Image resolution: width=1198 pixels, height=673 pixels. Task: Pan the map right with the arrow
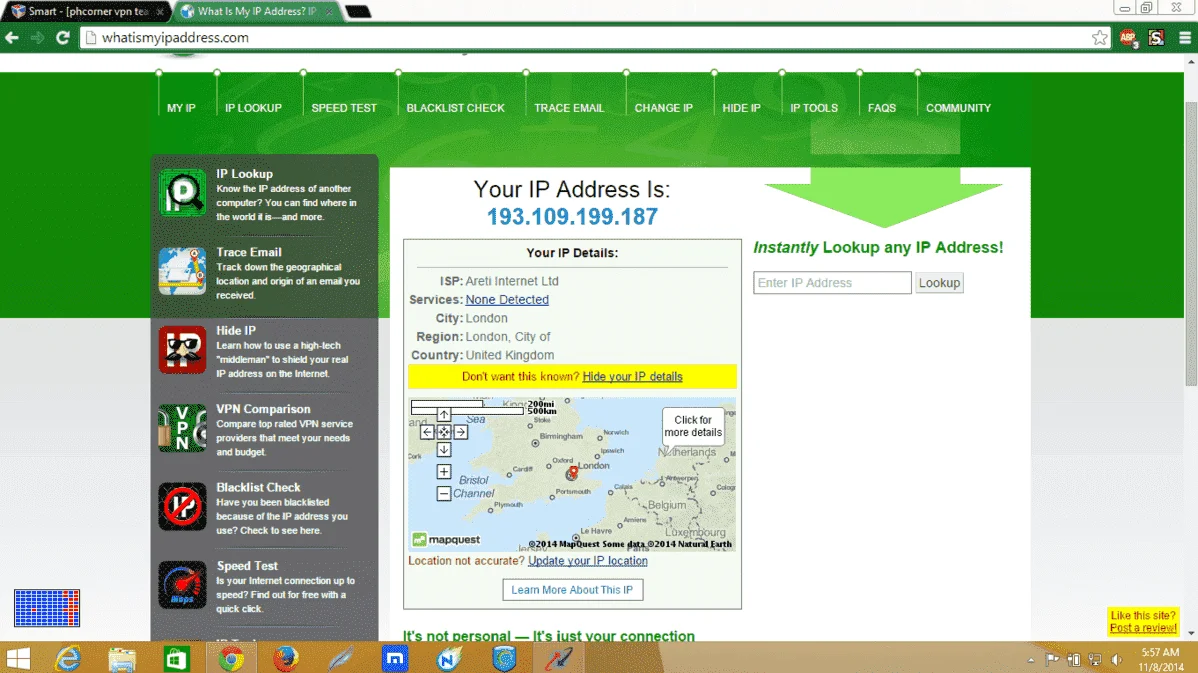461,432
